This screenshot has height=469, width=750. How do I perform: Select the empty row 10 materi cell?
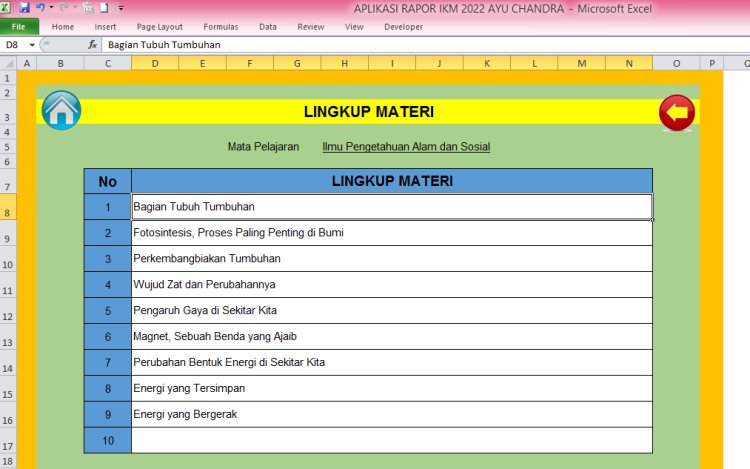pyautogui.click(x=391, y=440)
